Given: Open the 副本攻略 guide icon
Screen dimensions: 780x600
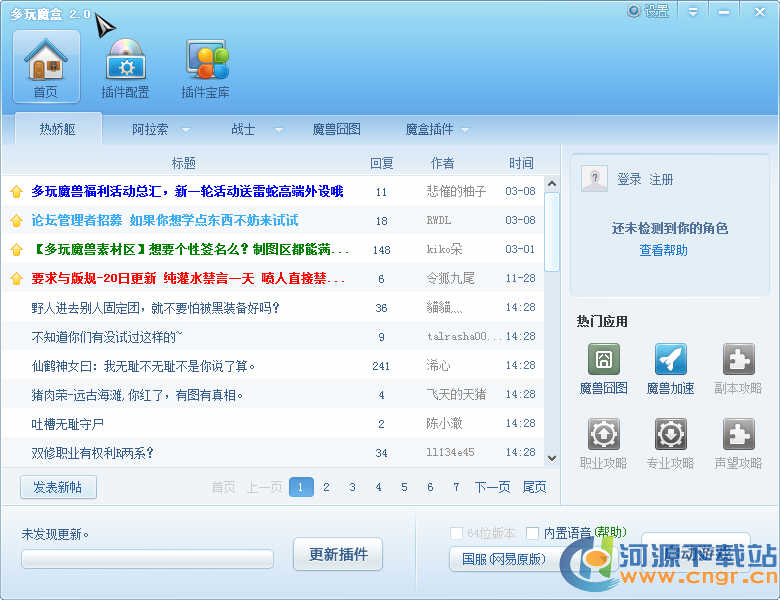Looking at the screenshot, I should click(x=738, y=360).
